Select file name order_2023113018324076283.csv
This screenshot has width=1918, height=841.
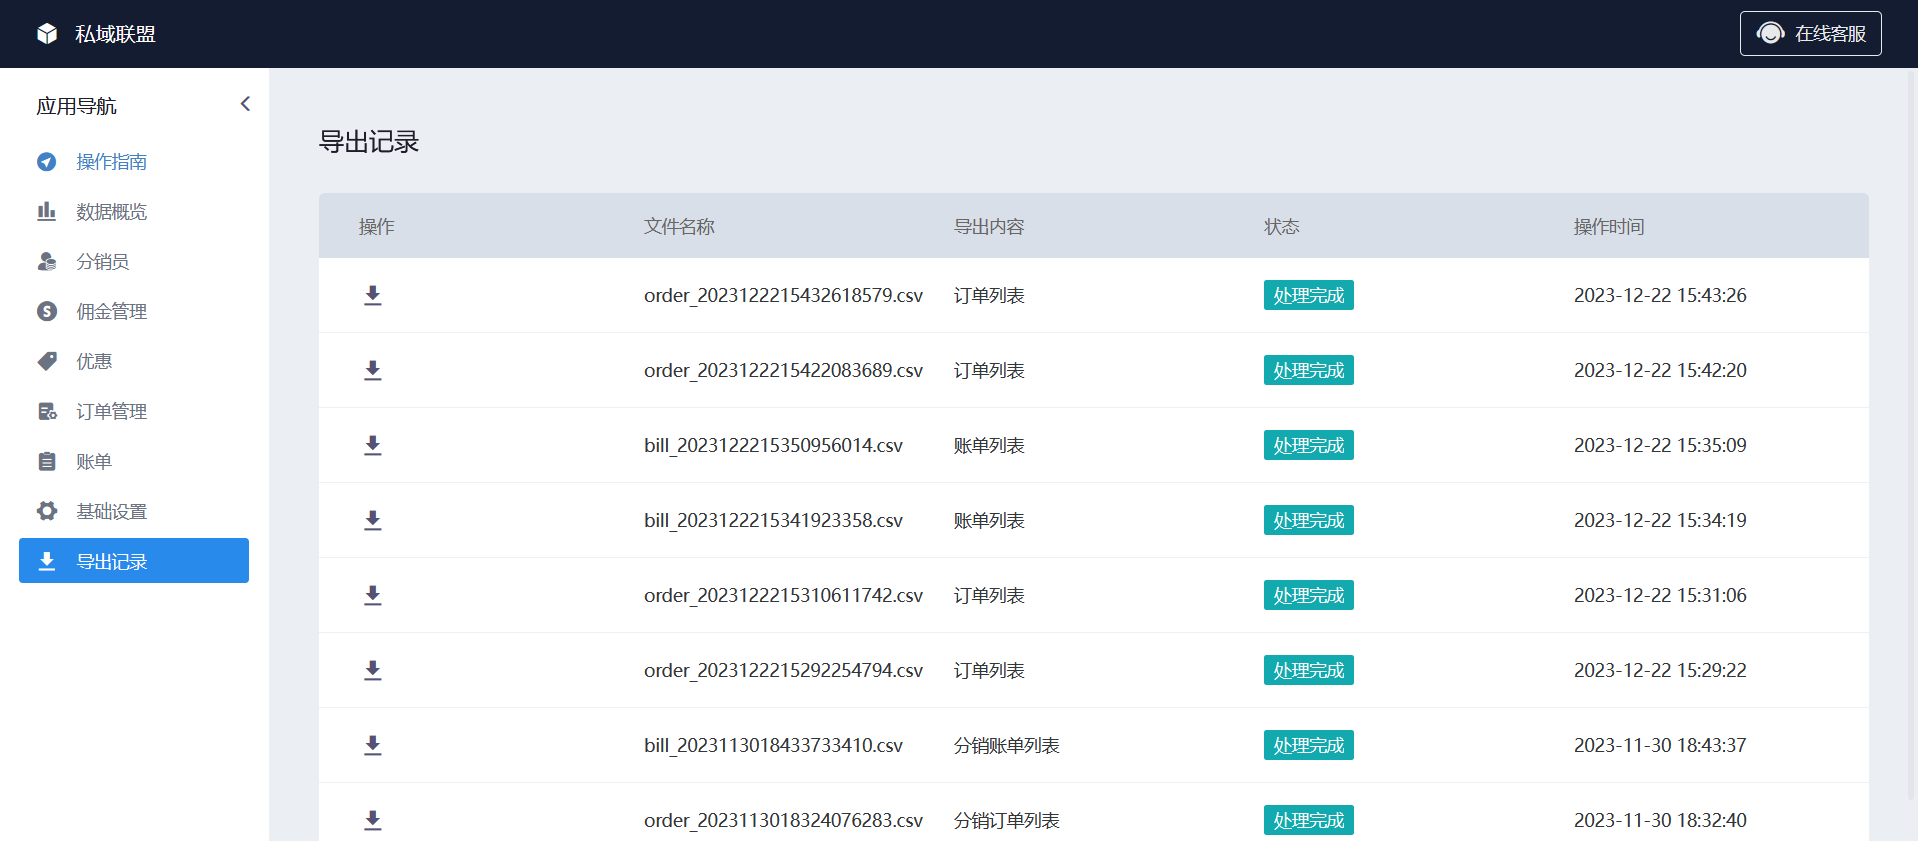[x=783, y=820]
